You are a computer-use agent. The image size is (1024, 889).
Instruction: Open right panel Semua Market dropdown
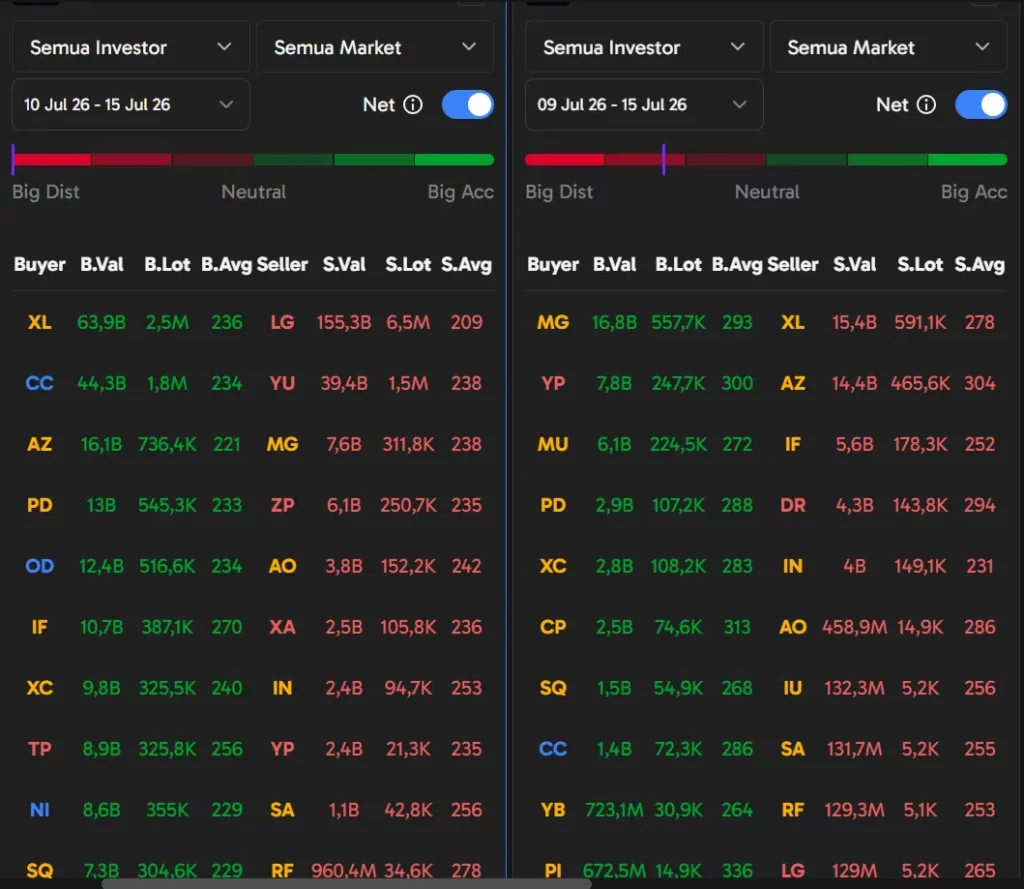888,47
